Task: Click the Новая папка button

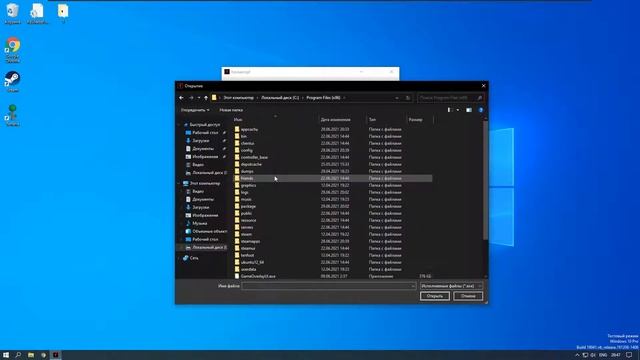Action: pos(231,110)
